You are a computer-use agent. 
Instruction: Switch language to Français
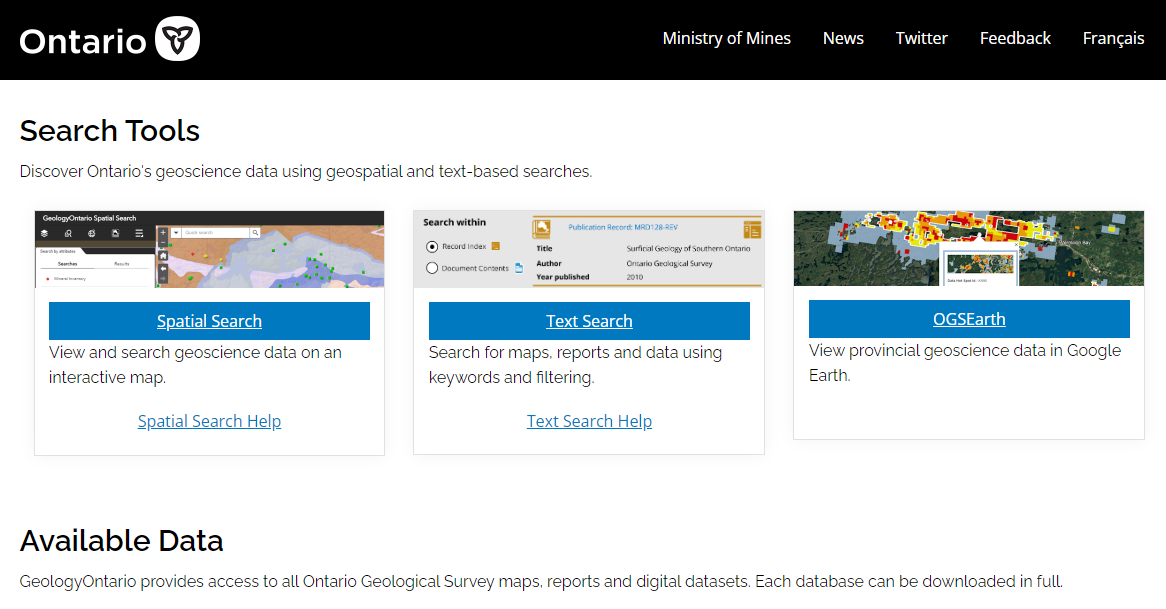1113,38
